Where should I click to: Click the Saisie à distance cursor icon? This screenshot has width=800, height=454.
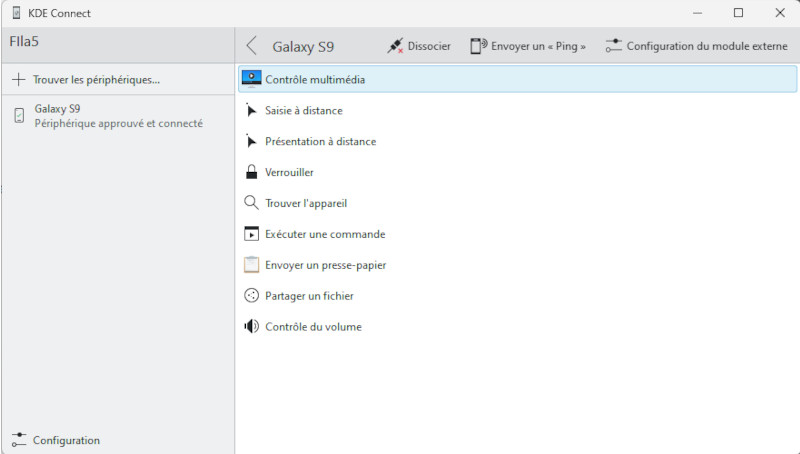(x=251, y=110)
